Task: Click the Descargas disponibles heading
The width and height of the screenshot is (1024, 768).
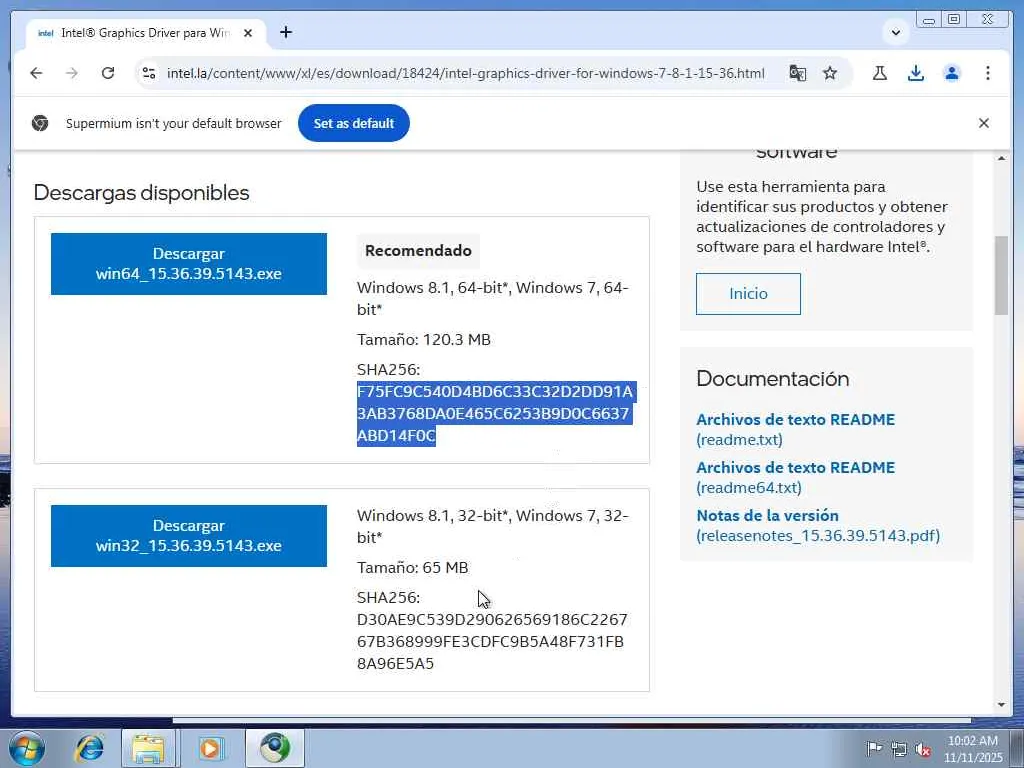Action: coord(141,193)
